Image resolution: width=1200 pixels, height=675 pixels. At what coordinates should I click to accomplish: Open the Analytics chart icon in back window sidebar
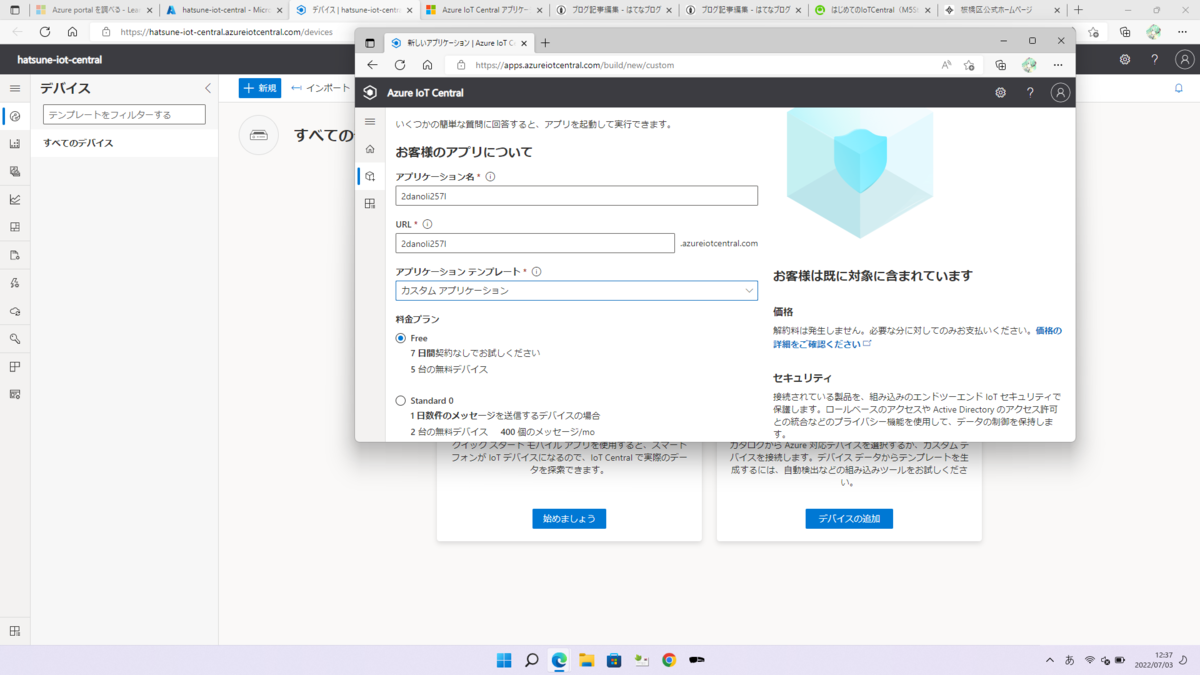15,200
